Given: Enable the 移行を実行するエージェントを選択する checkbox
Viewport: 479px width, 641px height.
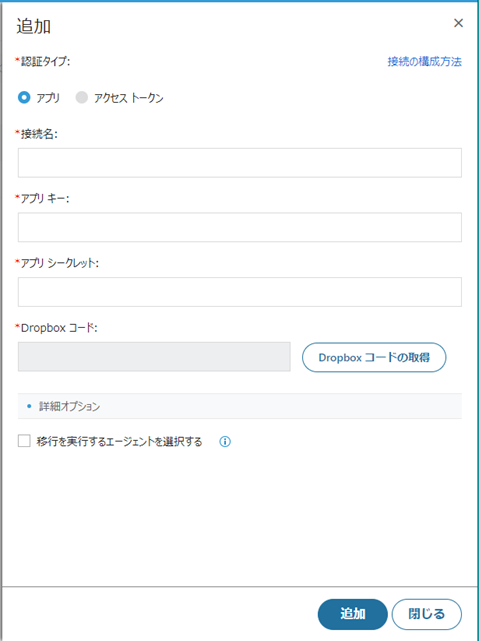Looking at the screenshot, I should [x=24, y=441].
